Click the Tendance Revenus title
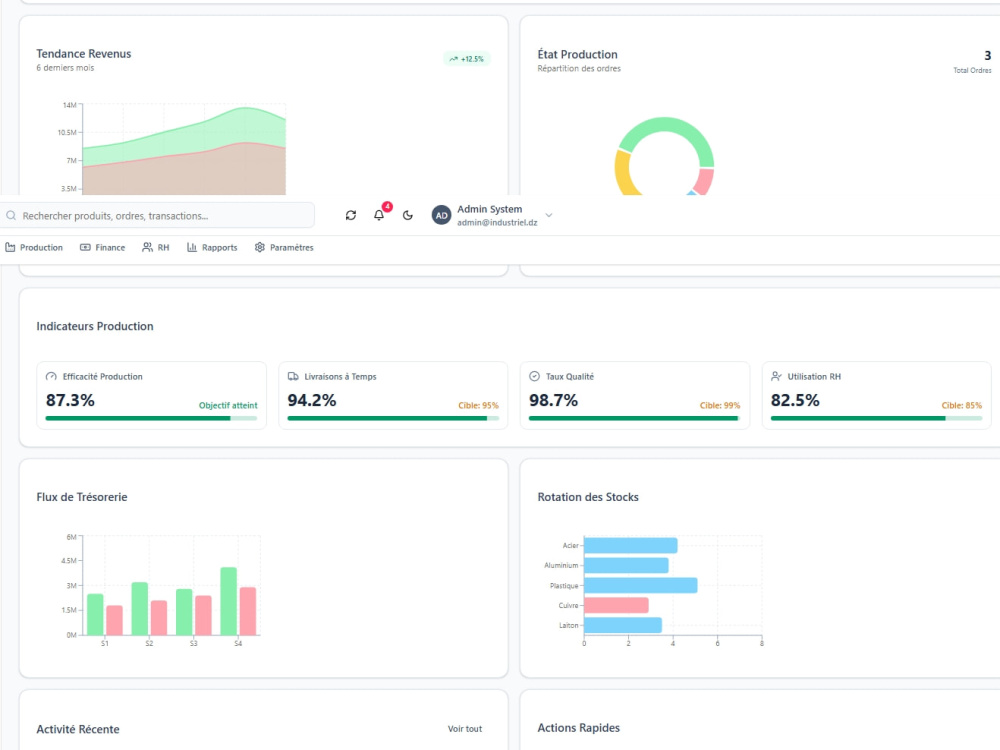The width and height of the screenshot is (1000, 750). pyautogui.click(x=84, y=54)
